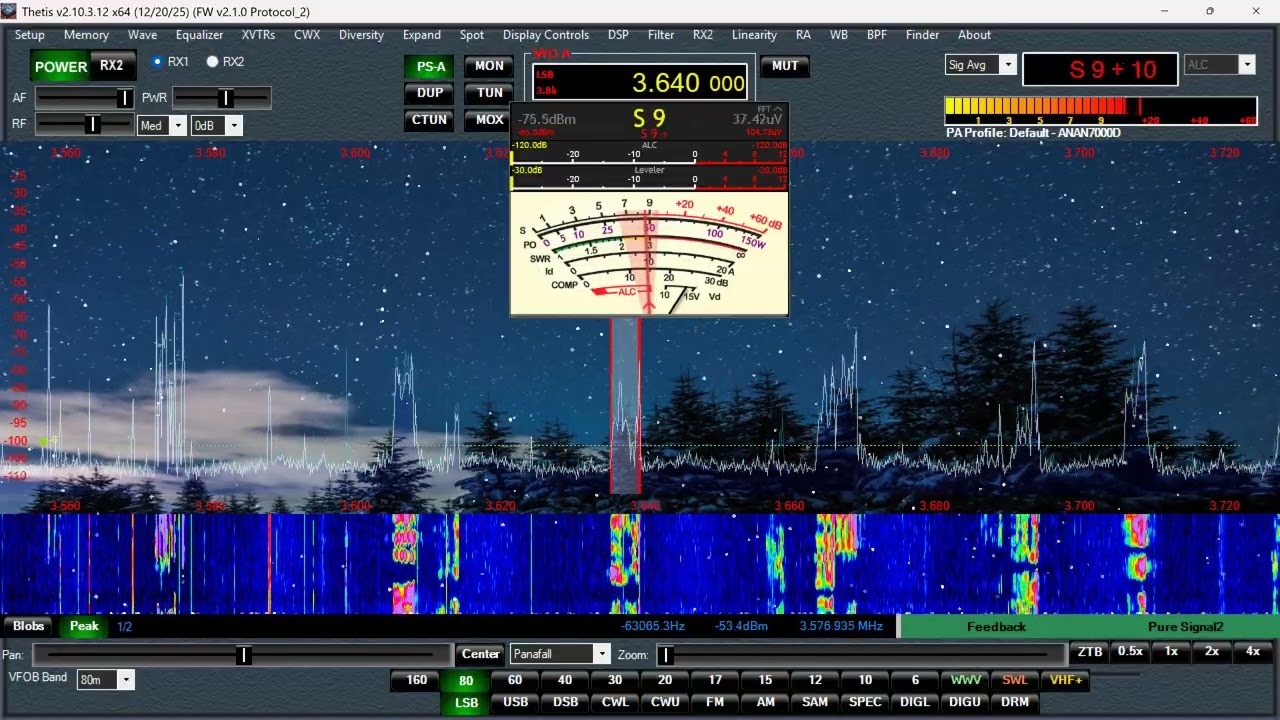Select the 20 band button
Image resolution: width=1280 pixels, height=720 pixels.
pyautogui.click(x=665, y=680)
